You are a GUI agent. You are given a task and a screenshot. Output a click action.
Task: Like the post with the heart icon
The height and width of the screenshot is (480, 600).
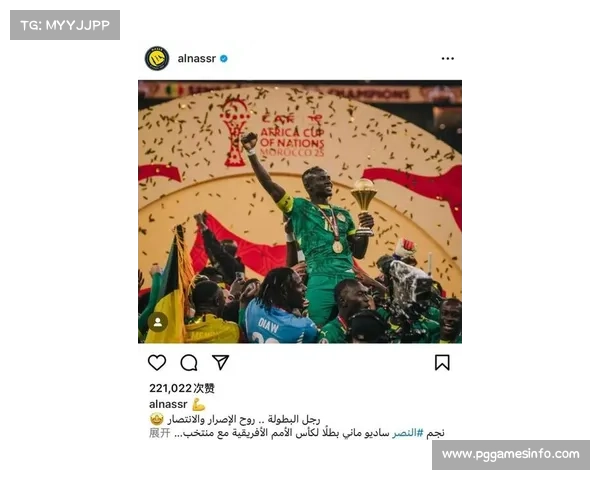coord(157,362)
